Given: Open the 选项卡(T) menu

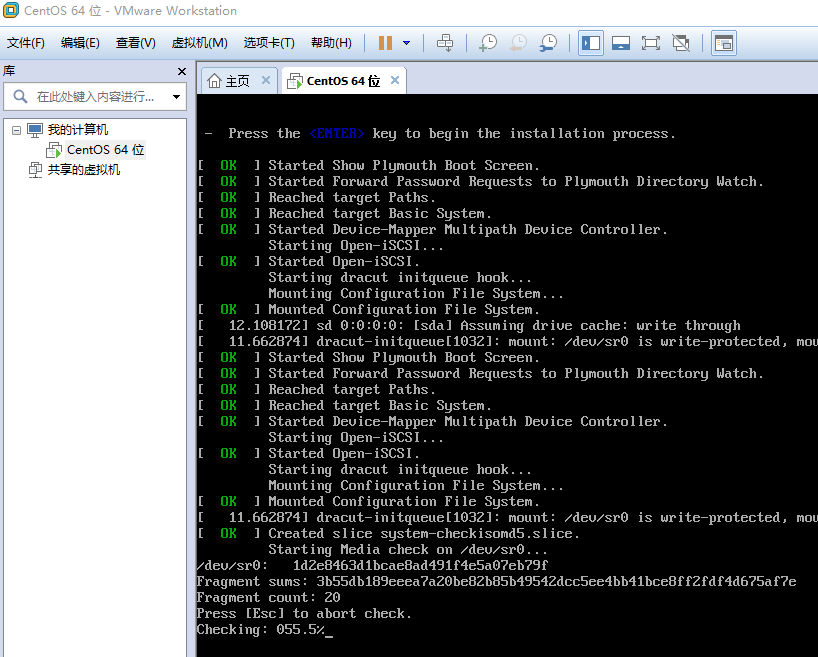Looking at the screenshot, I should pos(269,43).
